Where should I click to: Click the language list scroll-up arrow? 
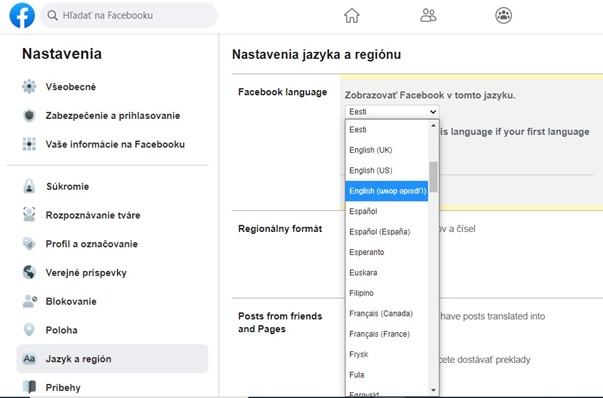pos(433,126)
